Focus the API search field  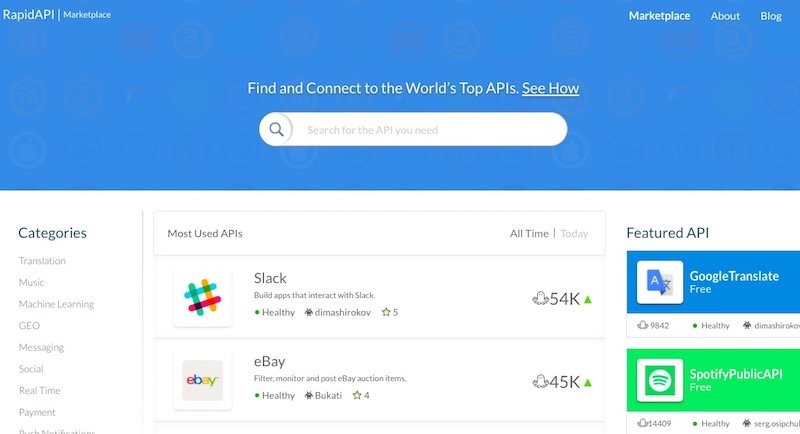click(x=425, y=130)
